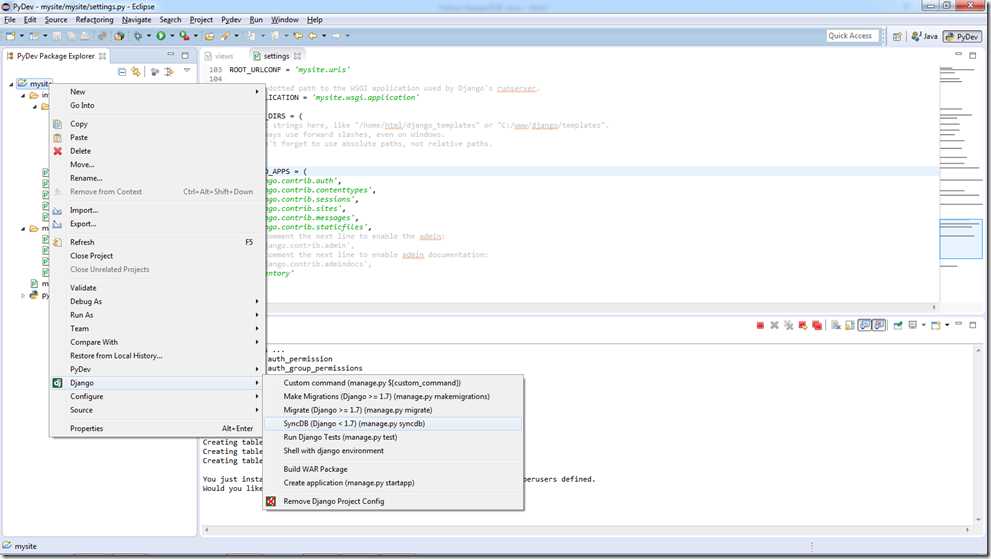This screenshot has width=991, height=559.
Task: Click the Debug gear icon in toolbar
Action: (138, 36)
